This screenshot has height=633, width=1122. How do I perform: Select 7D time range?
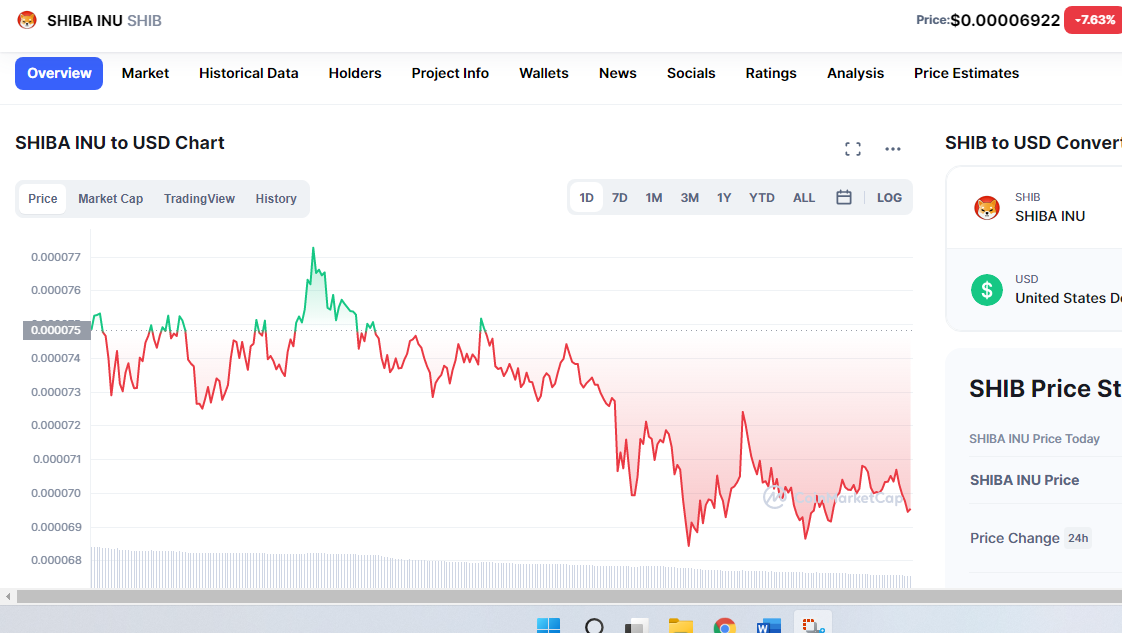click(x=620, y=197)
